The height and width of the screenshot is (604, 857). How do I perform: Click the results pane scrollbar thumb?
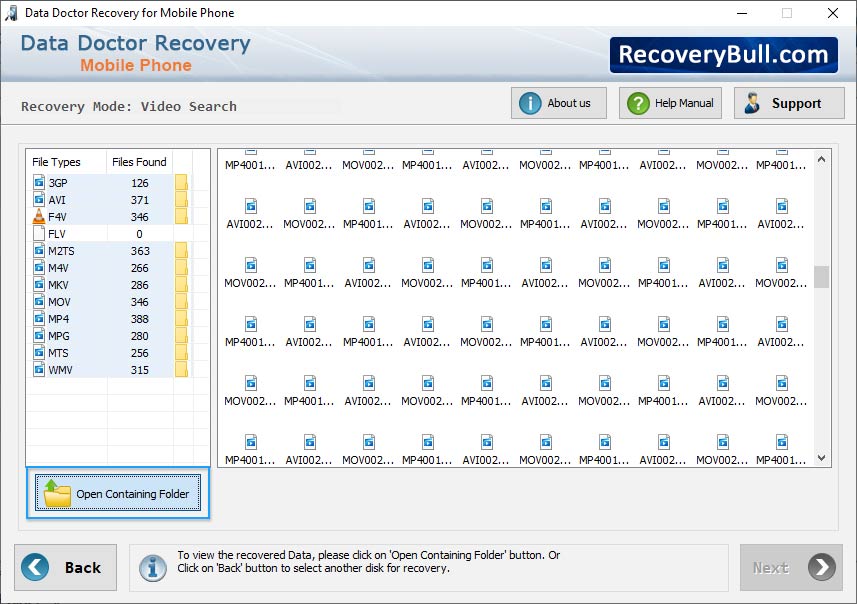[x=821, y=277]
